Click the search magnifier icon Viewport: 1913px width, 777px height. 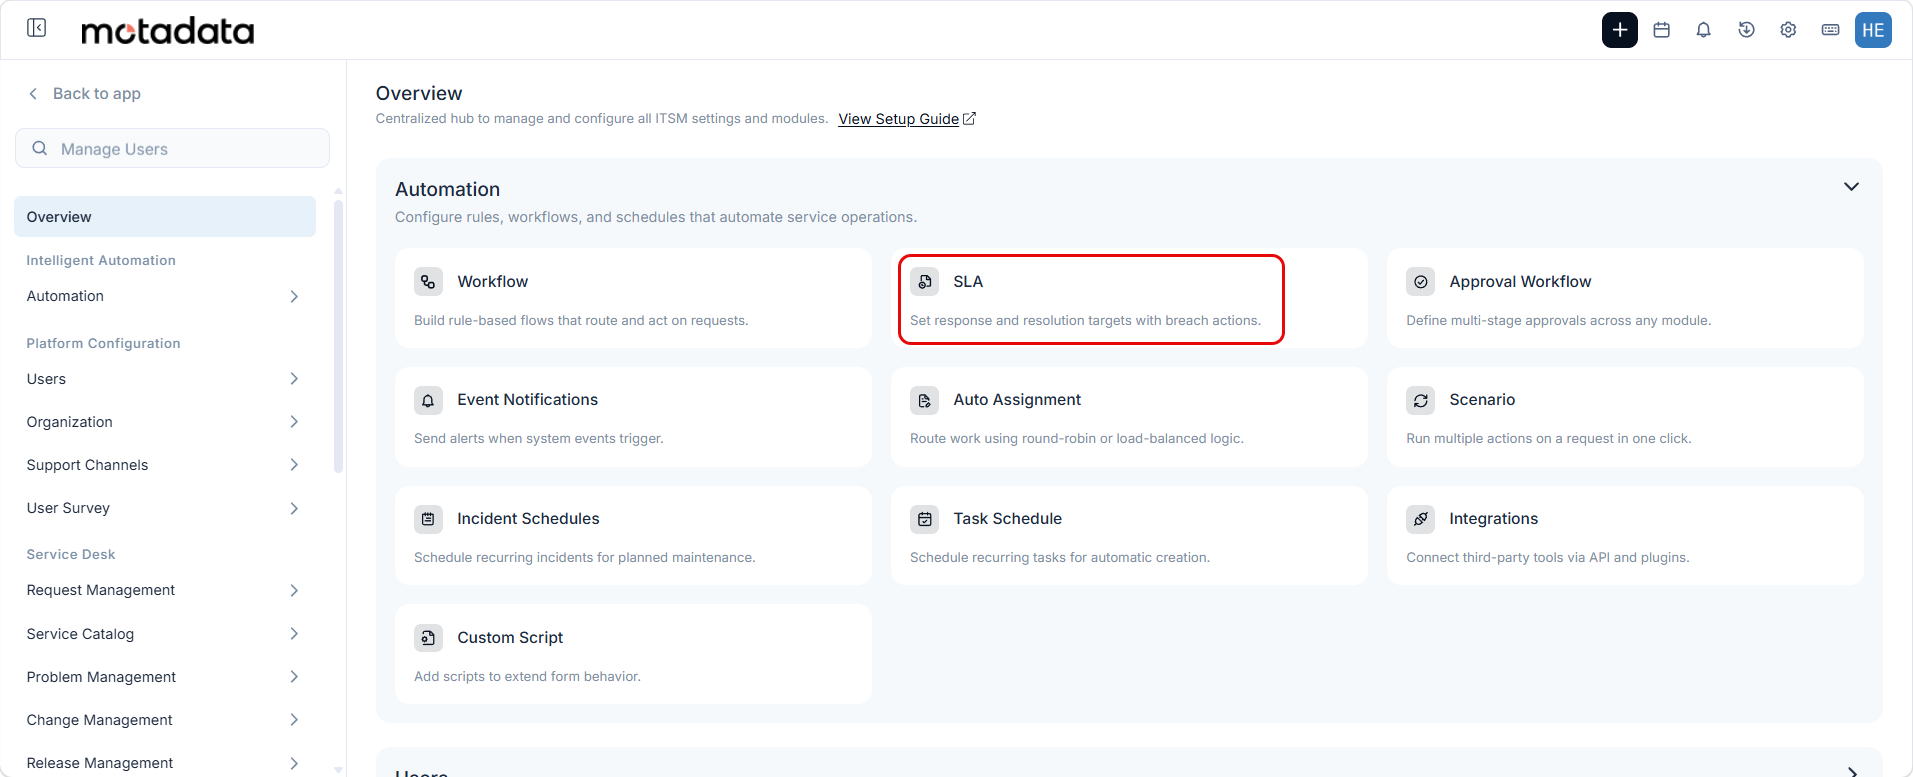[40, 148]
